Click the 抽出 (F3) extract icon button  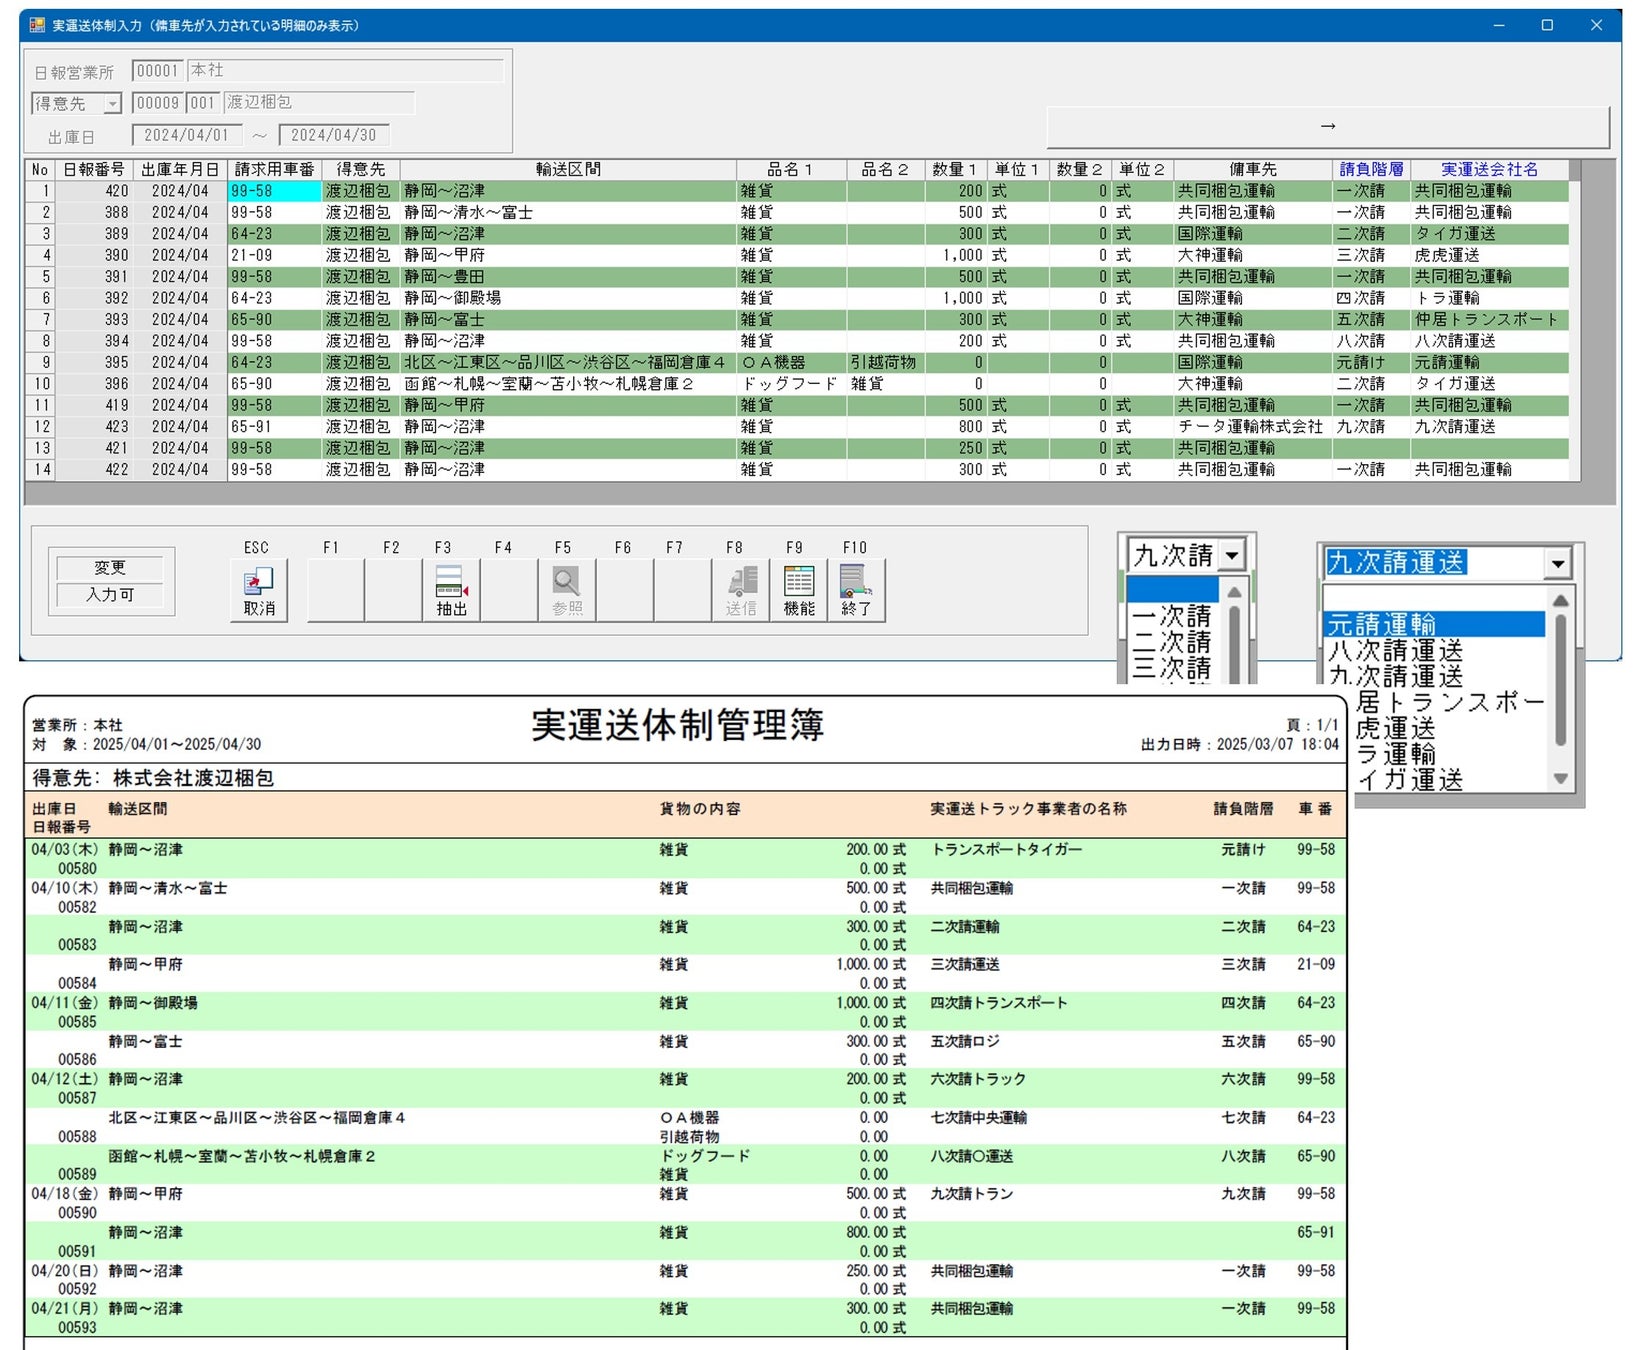click(451, 590)
